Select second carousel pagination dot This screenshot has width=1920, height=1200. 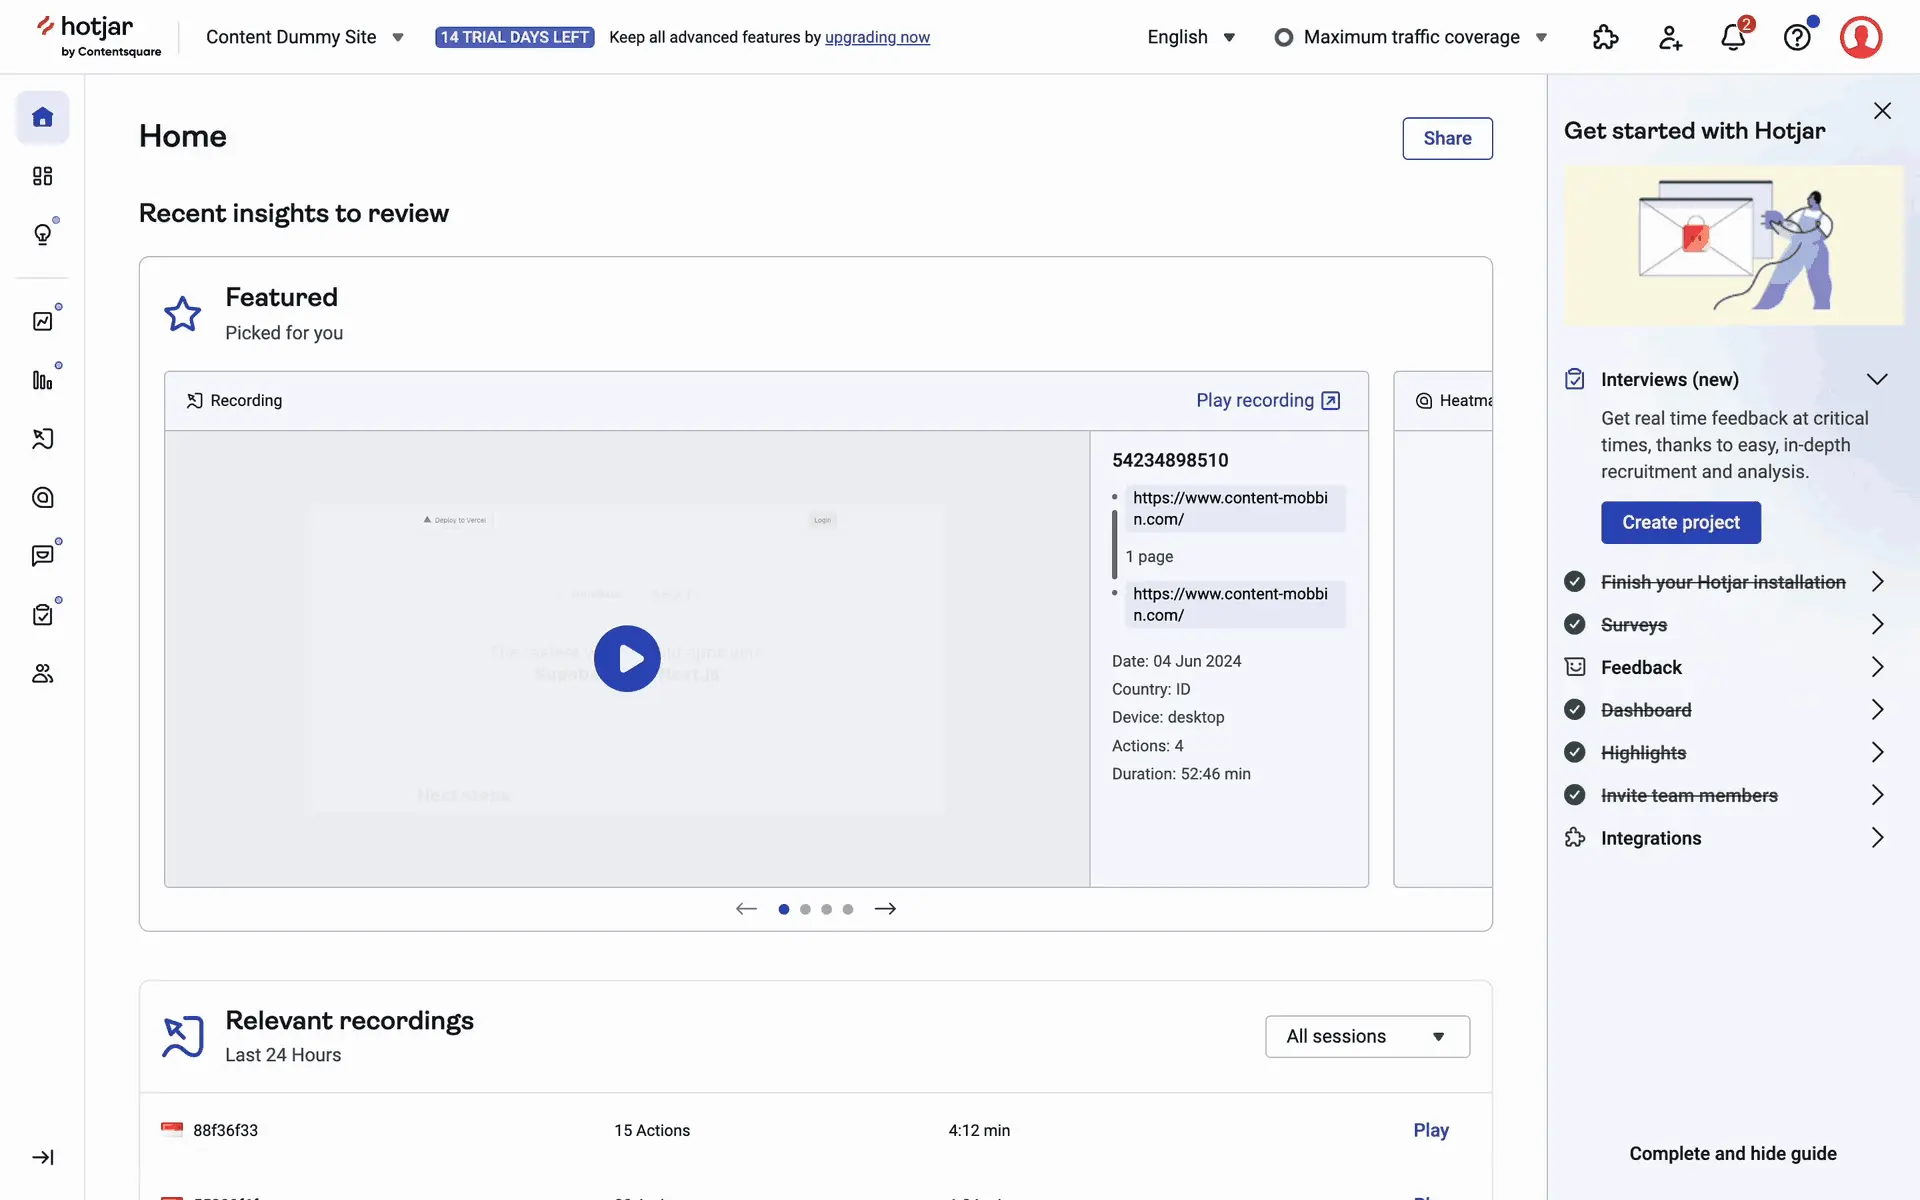(x=805, y=909)
